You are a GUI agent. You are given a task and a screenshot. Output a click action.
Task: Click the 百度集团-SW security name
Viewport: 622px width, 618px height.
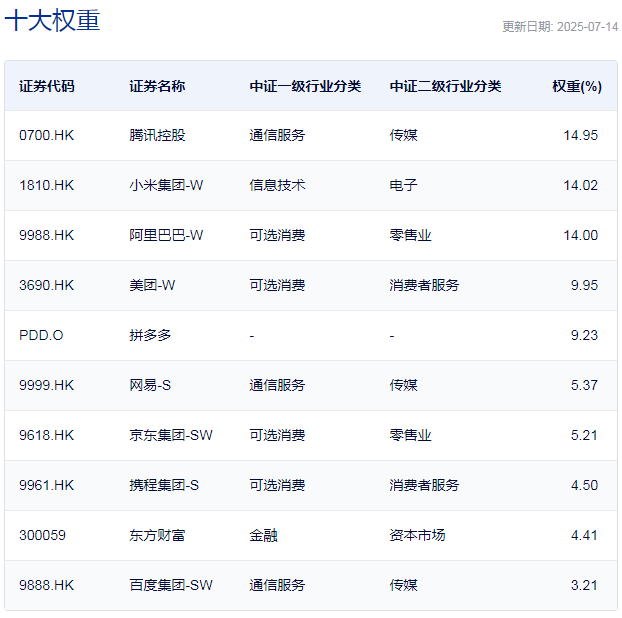coord(171,585)
